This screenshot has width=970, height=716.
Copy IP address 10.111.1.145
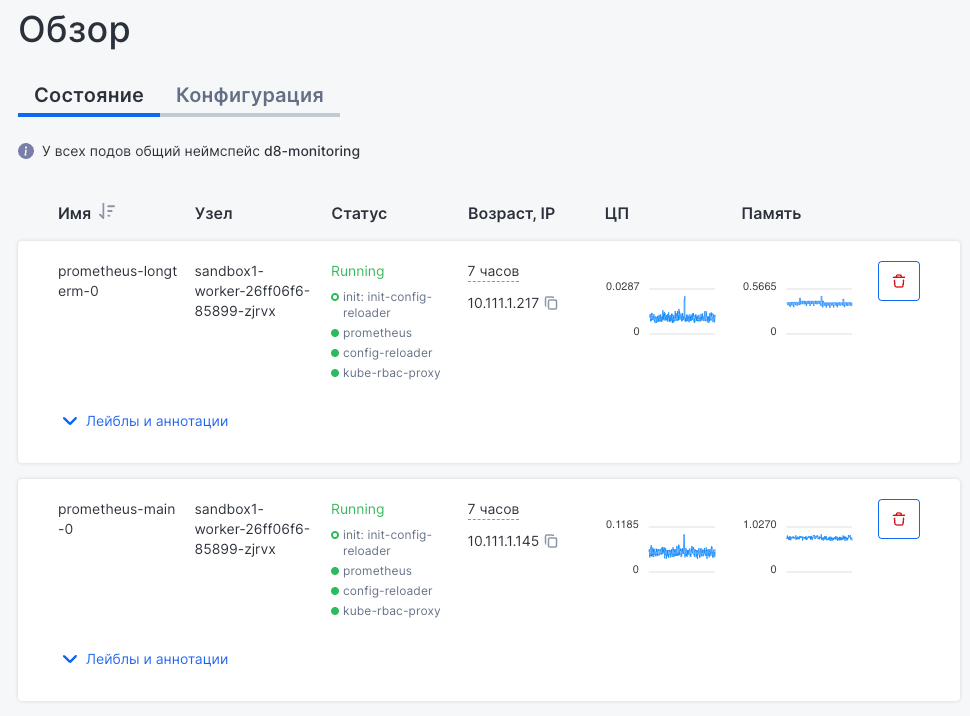pyautogui.click(x=551, y=541)
